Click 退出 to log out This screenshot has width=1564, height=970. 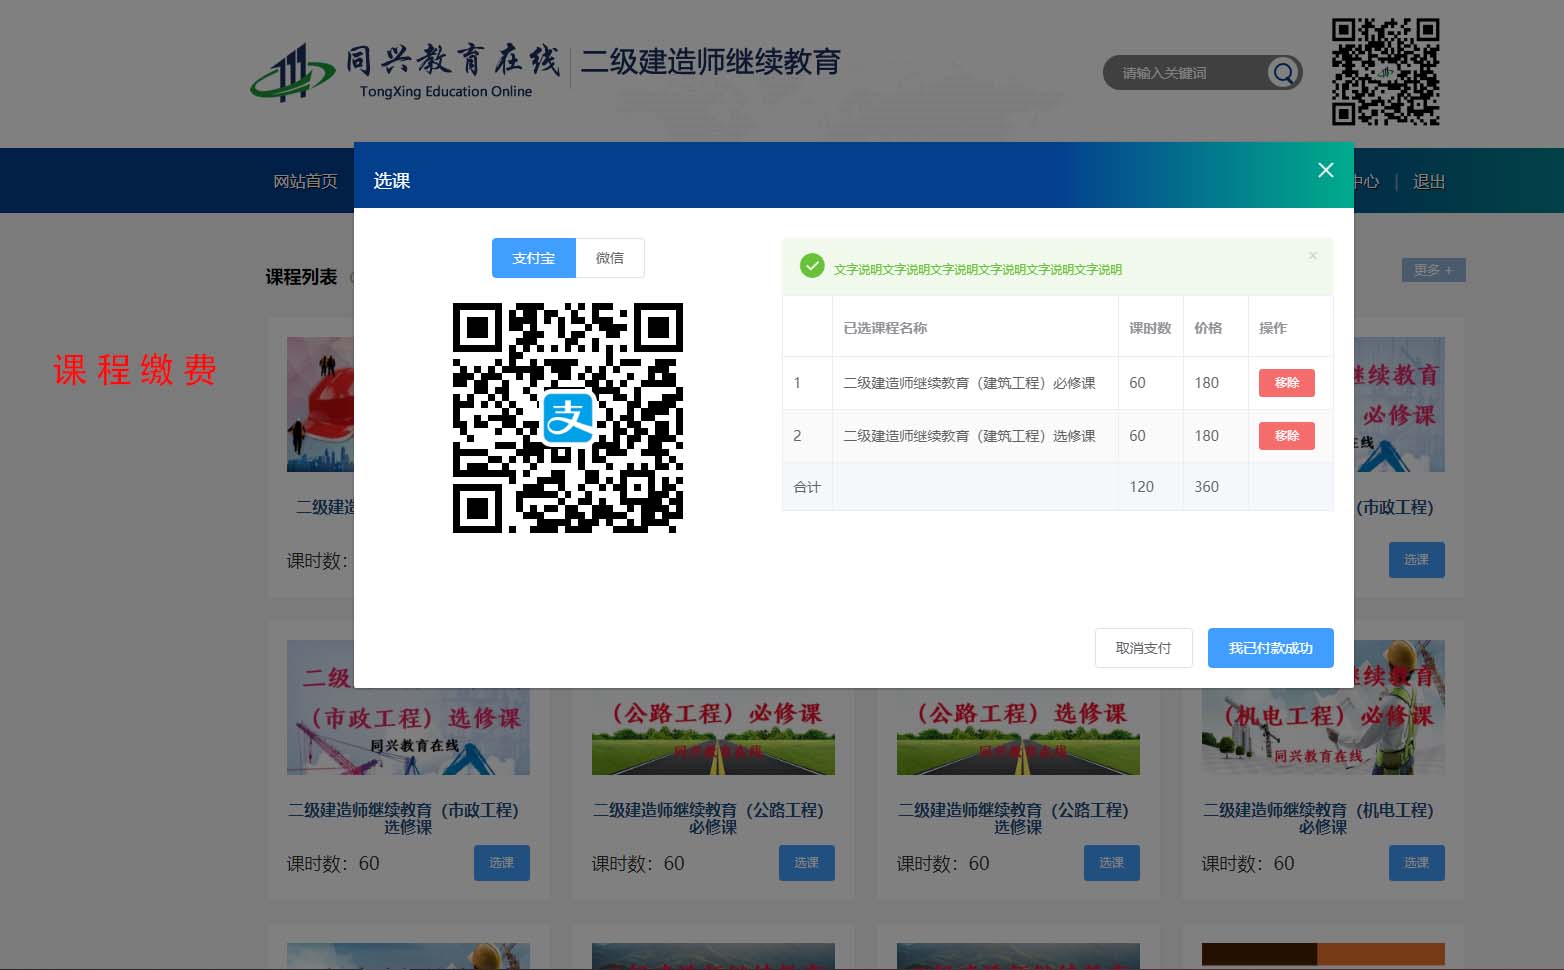(x=1429, y=181)
